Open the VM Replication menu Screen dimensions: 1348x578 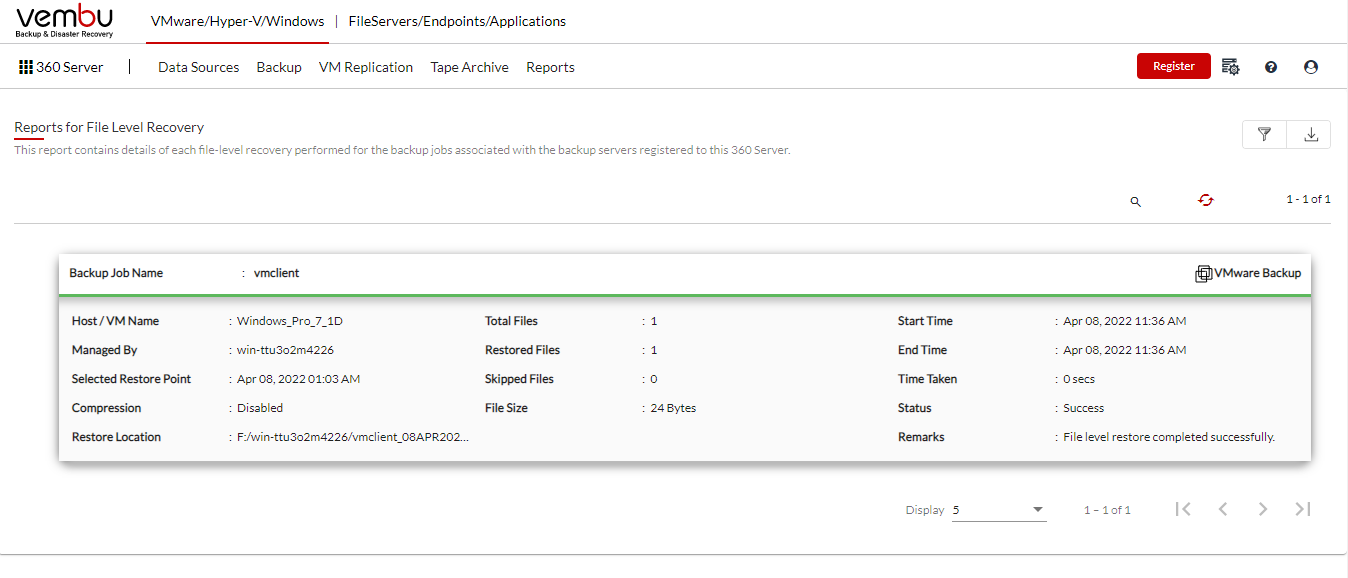tap(366, 67)
